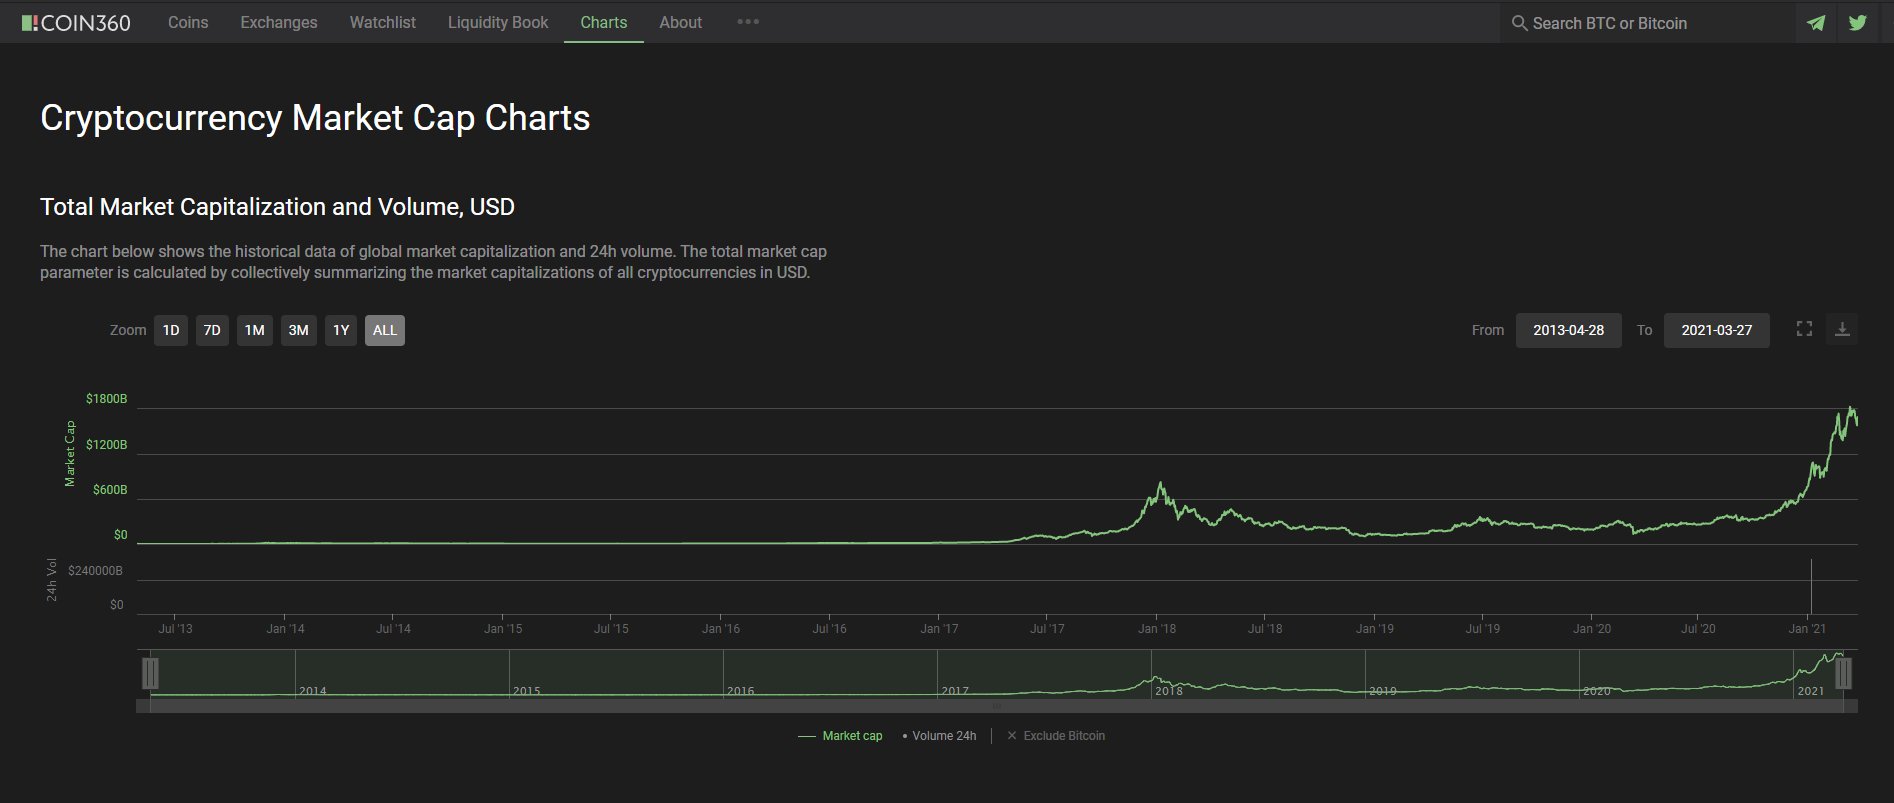
Task: Toggle the Exclude Bitcoin option
Action: click(1064, 736)
